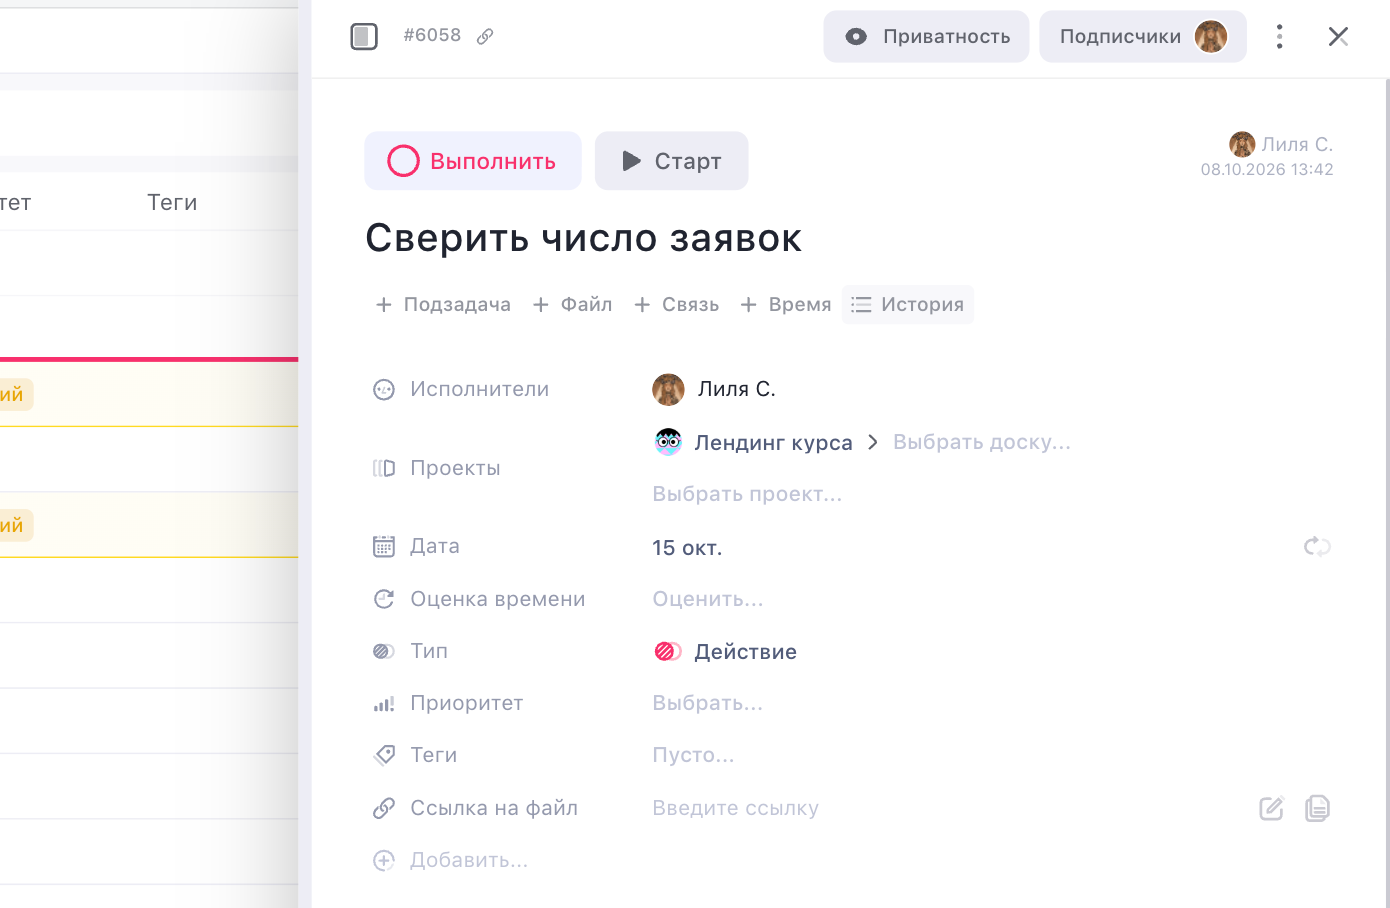The width and height of the screenshot is (1390, 908).
Task: Click the Приоритет bars icon
Action: coord(384,704)
